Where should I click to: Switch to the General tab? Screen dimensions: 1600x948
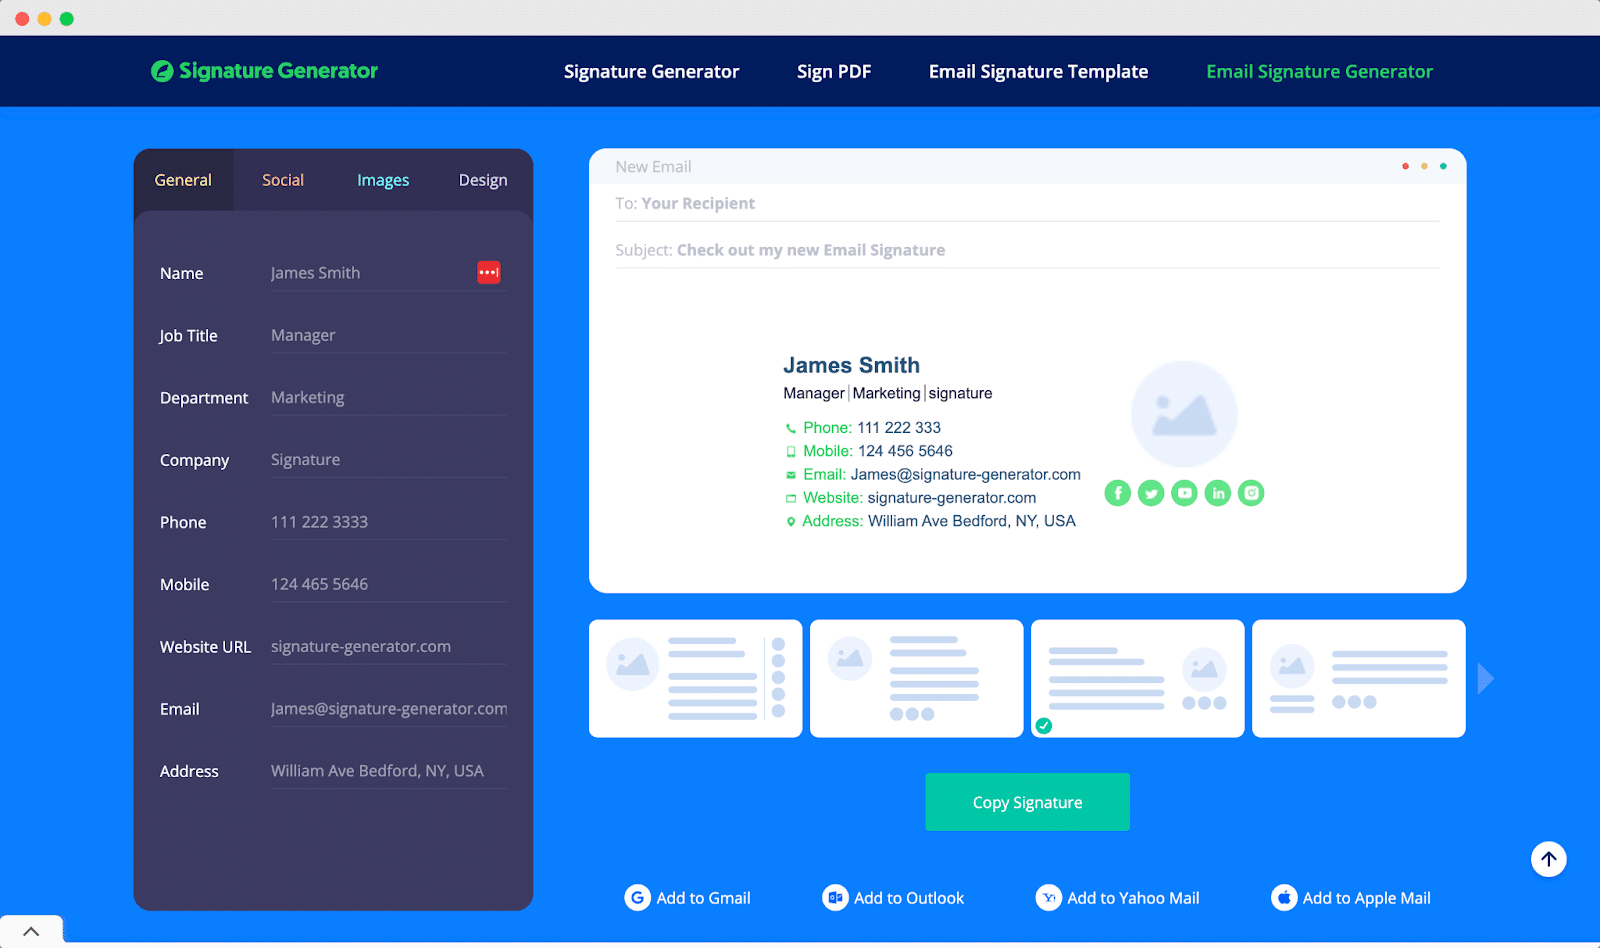pyautogui.click(x=183, y=180)
